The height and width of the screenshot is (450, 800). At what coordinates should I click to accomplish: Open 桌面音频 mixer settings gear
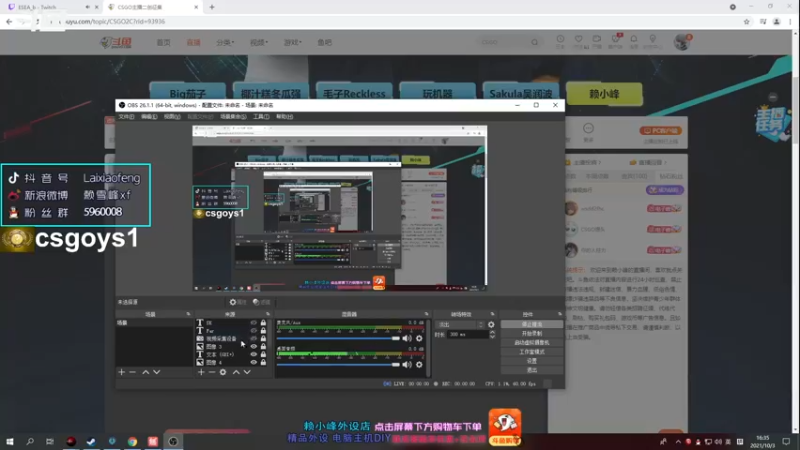(419, 365)
